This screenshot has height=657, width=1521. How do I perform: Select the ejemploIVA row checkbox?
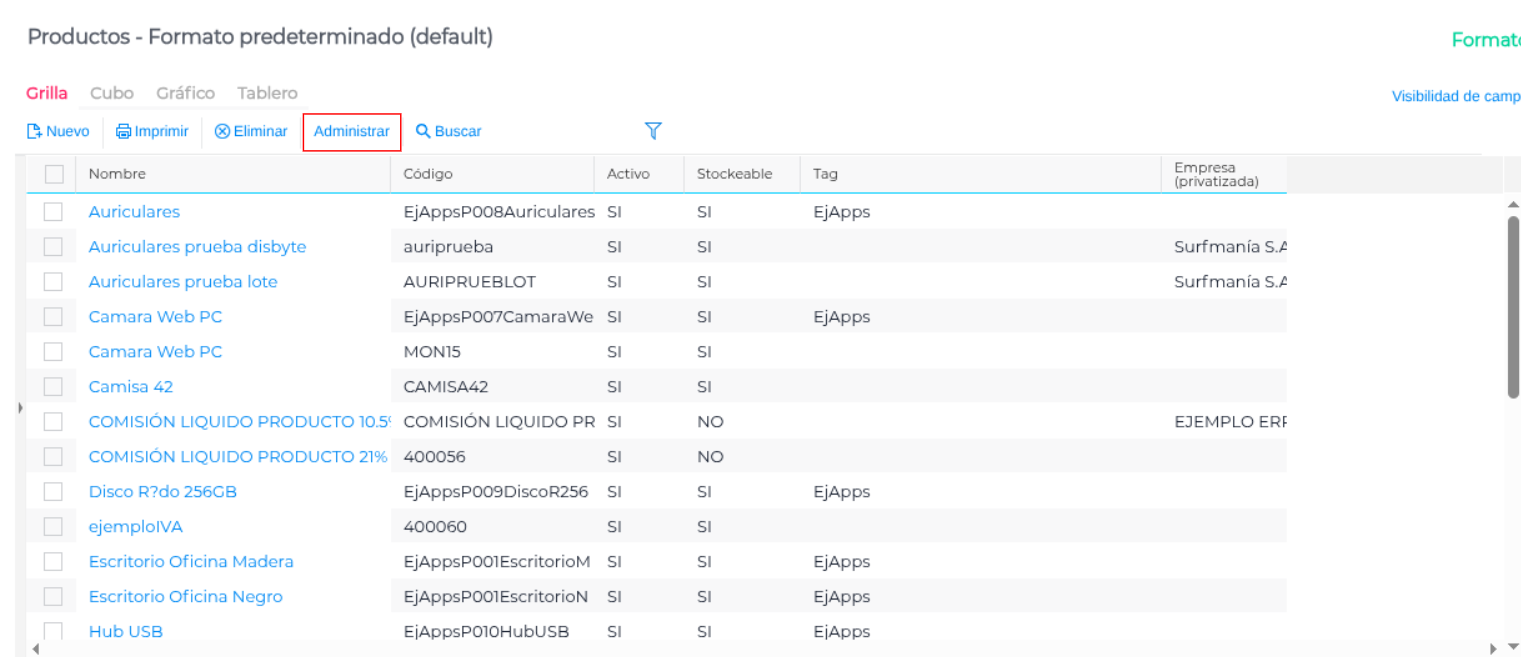[x=53, y=527]
